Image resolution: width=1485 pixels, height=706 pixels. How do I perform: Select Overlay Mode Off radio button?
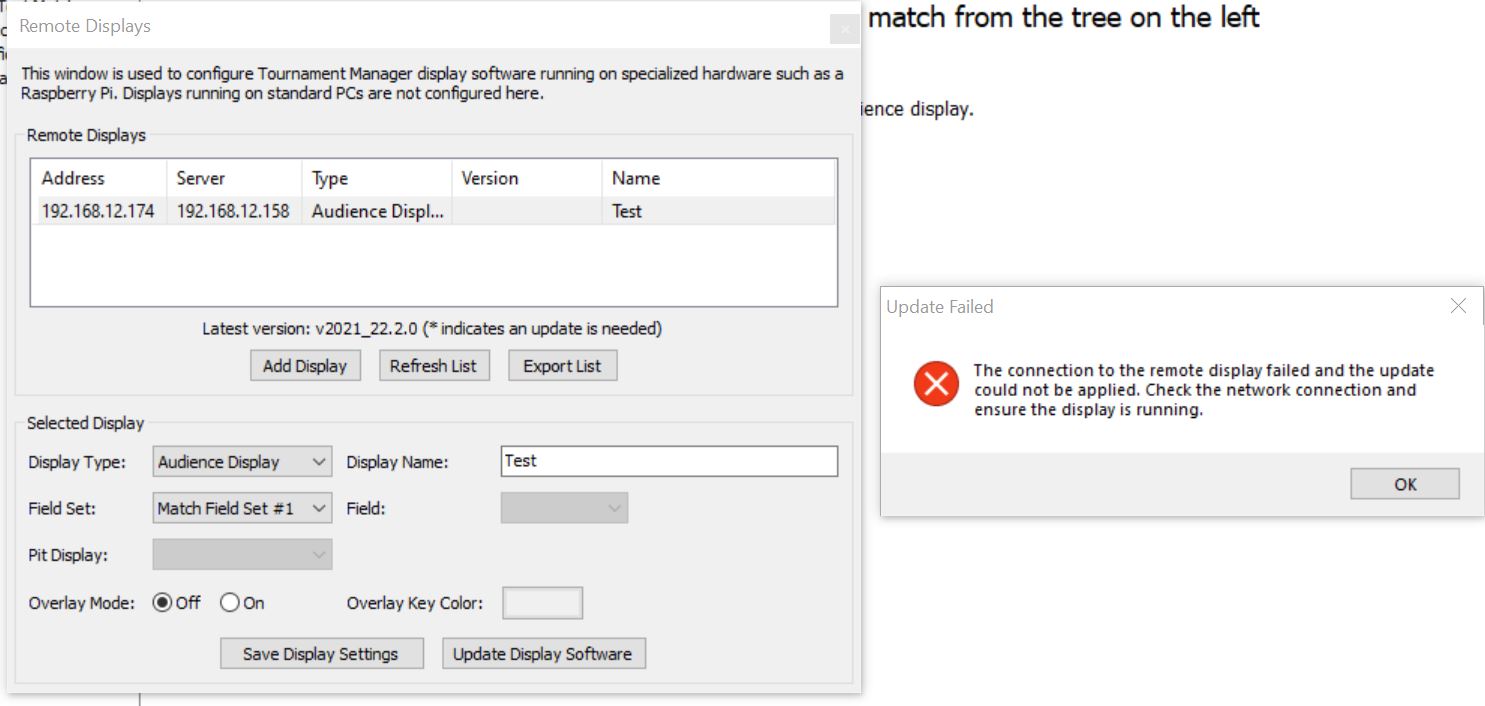pyautogui.click(x=162, y=603)
